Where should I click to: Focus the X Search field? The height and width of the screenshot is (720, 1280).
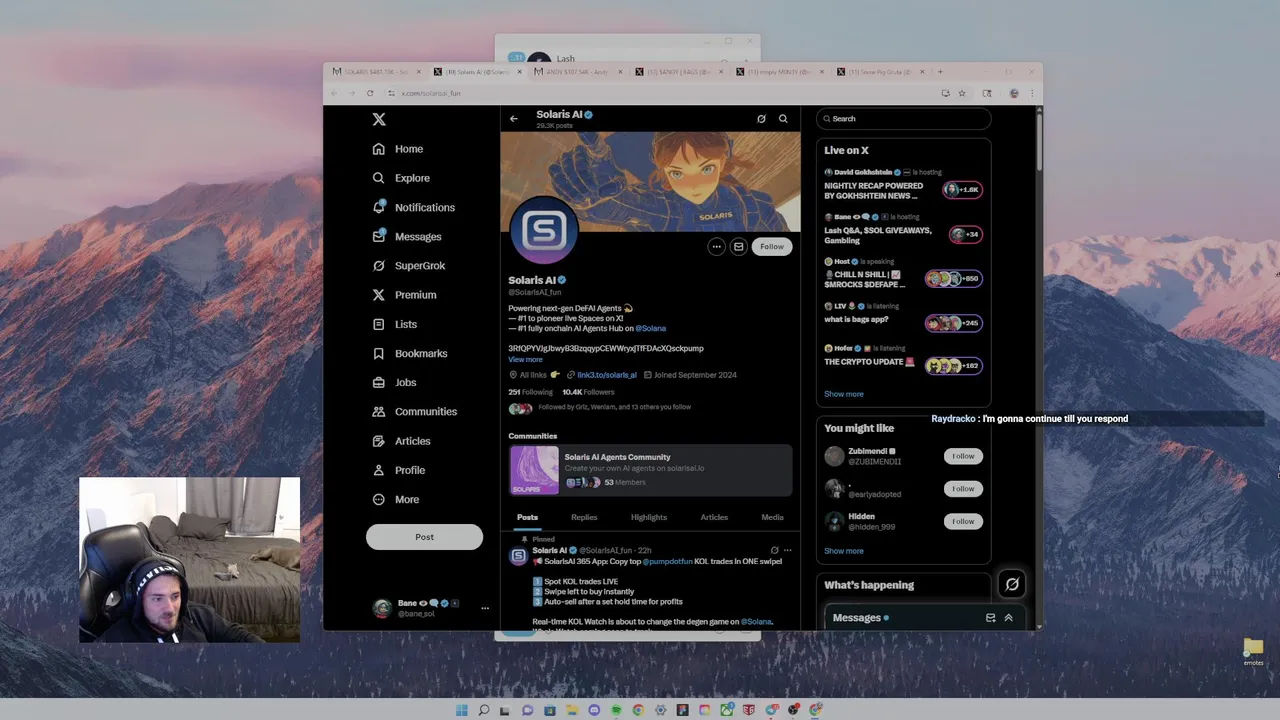pyautogui.click(x=903, y=119)
